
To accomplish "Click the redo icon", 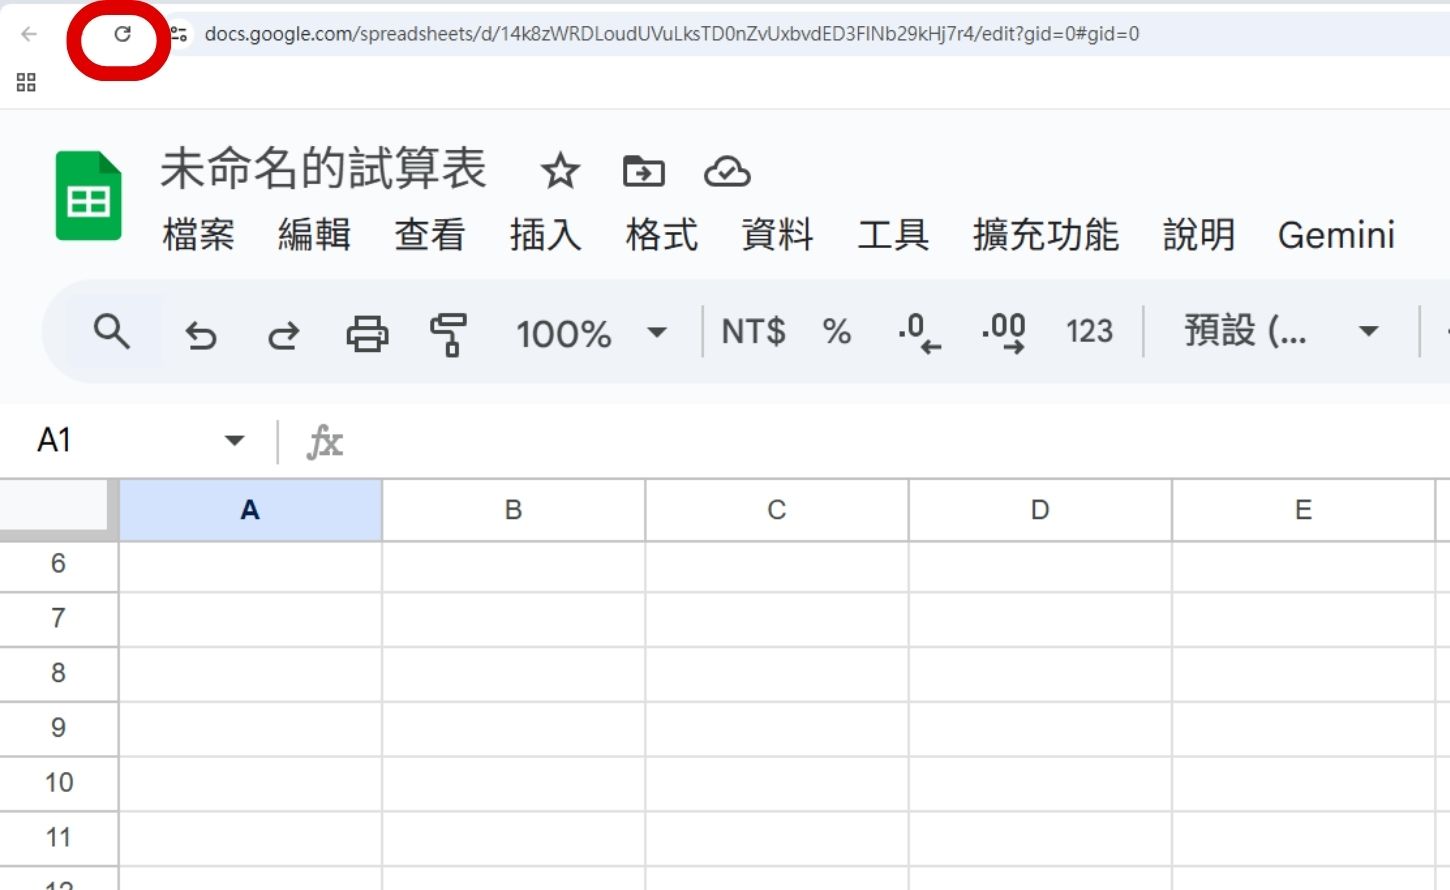I will pyautogui.click(x=282, y=334).
